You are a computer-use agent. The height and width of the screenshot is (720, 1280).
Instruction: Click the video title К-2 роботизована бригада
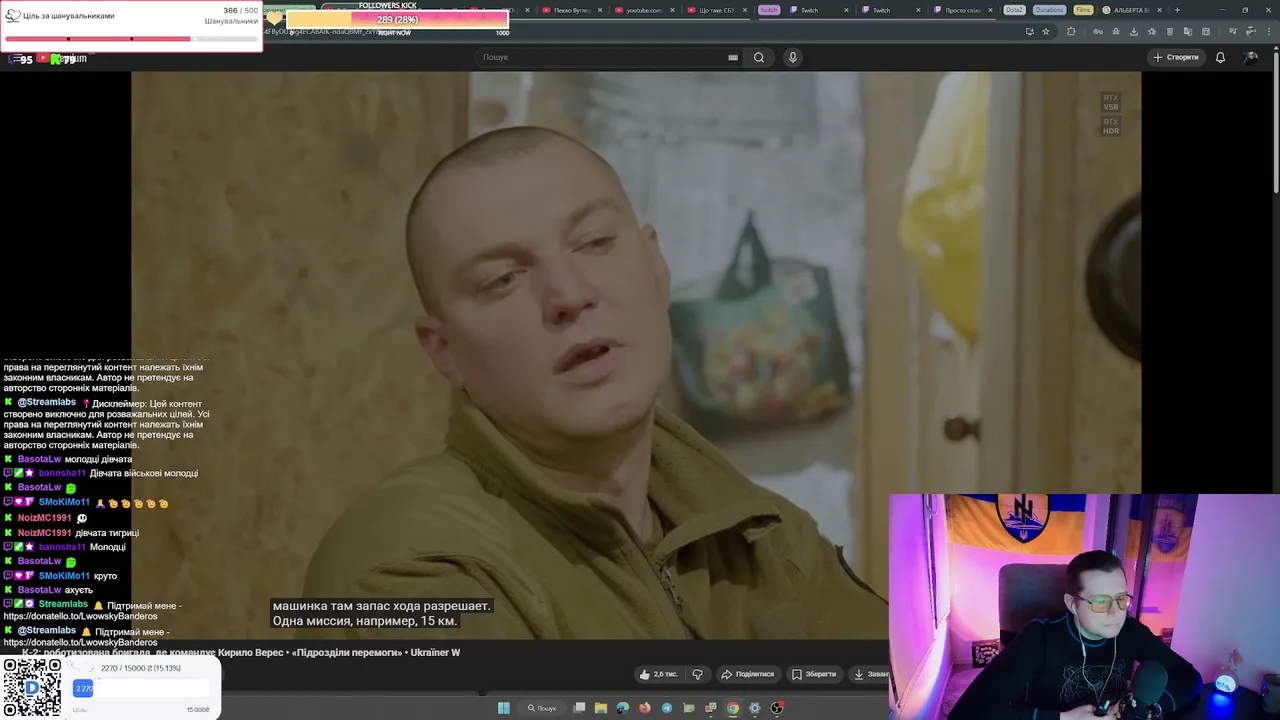(x=242, y=652)
